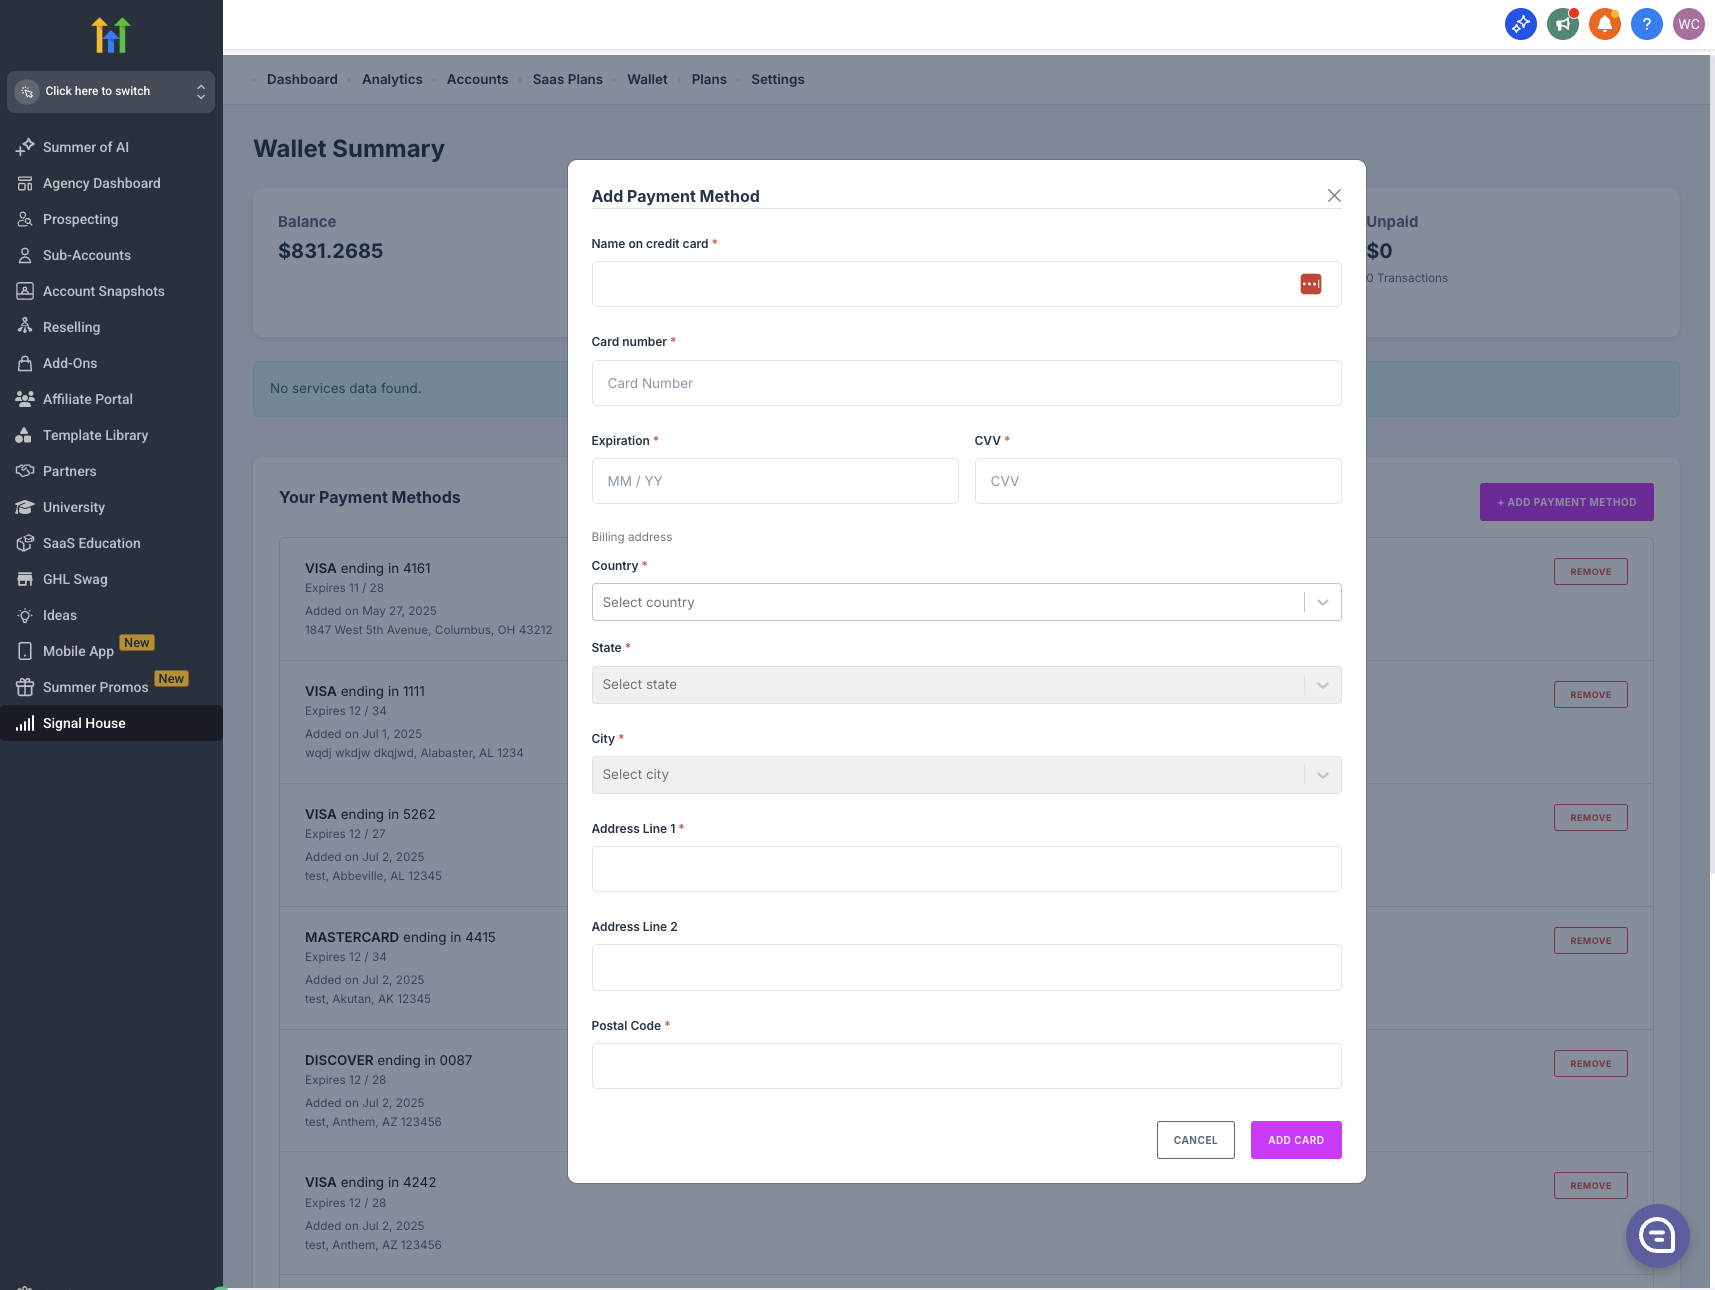Open Sub-Accounts from sidebar icon
1715x1290 pixels.
coord(25,255)
